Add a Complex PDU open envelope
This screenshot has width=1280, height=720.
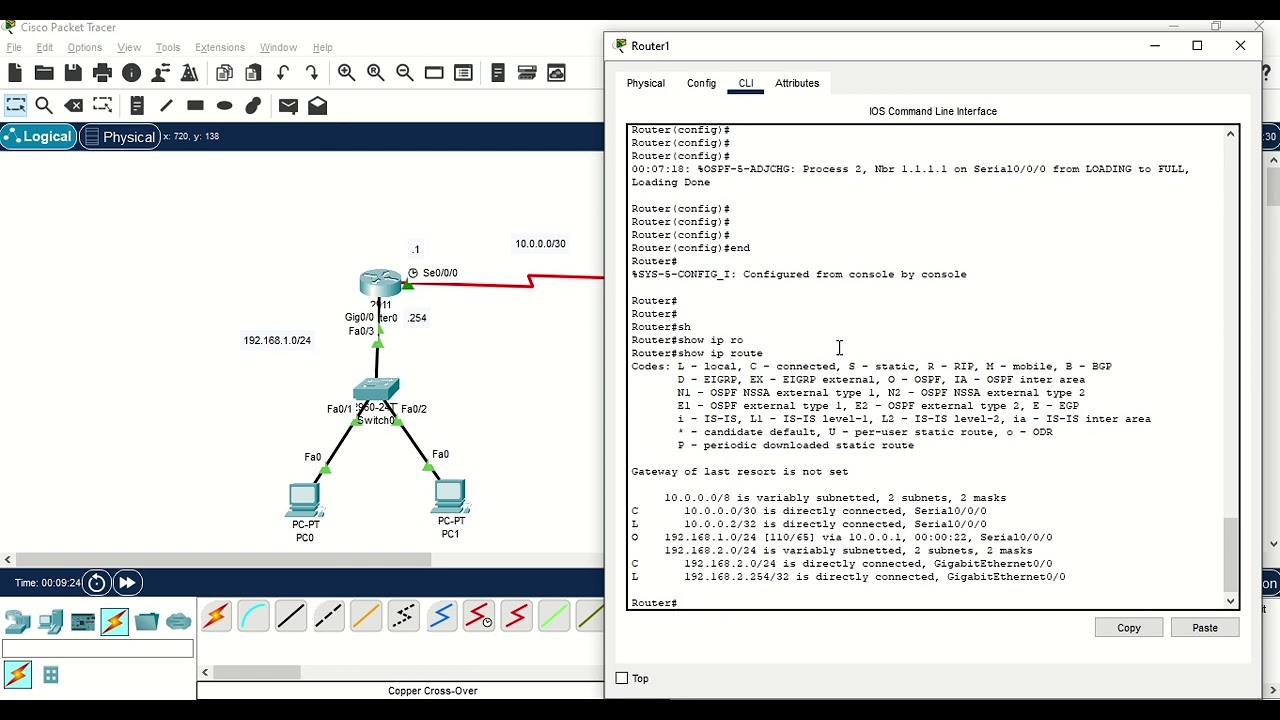pyautogui.click(x=318, y=105)
